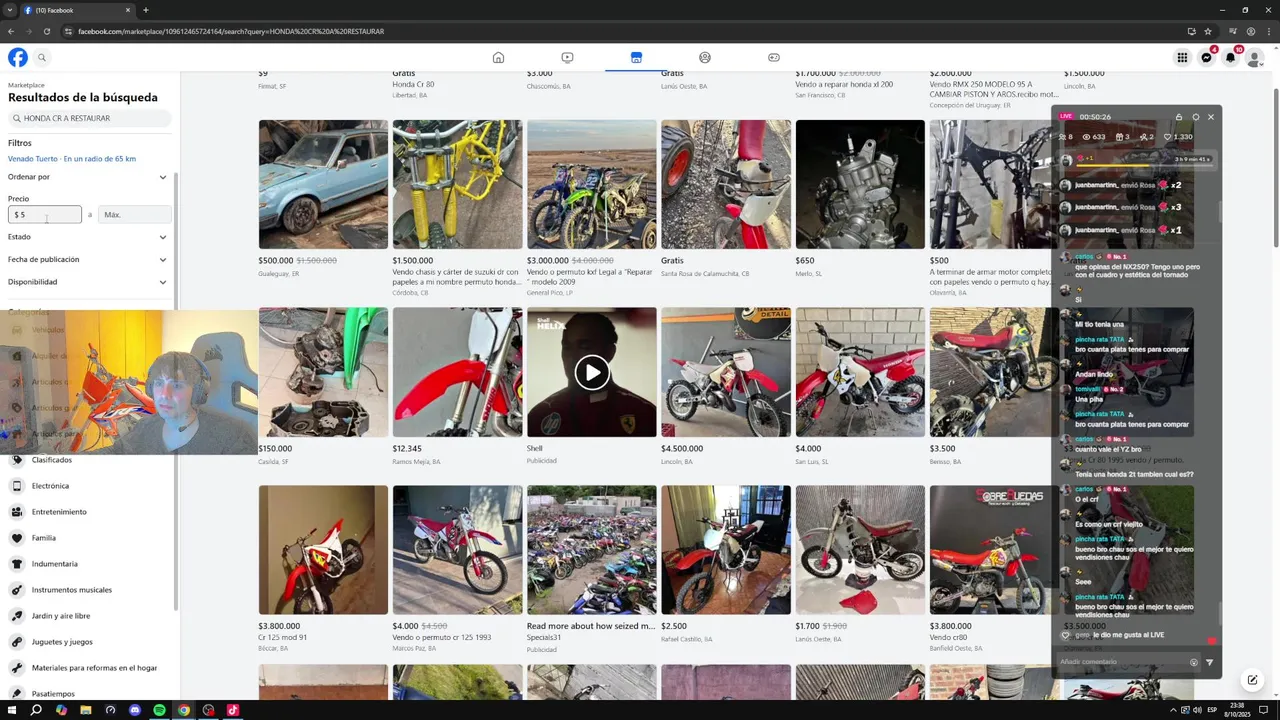Open Vendo cr80 listing in Banfield Oeste
This screenshot has width=1280, height=720.
(x=948, y=637)
